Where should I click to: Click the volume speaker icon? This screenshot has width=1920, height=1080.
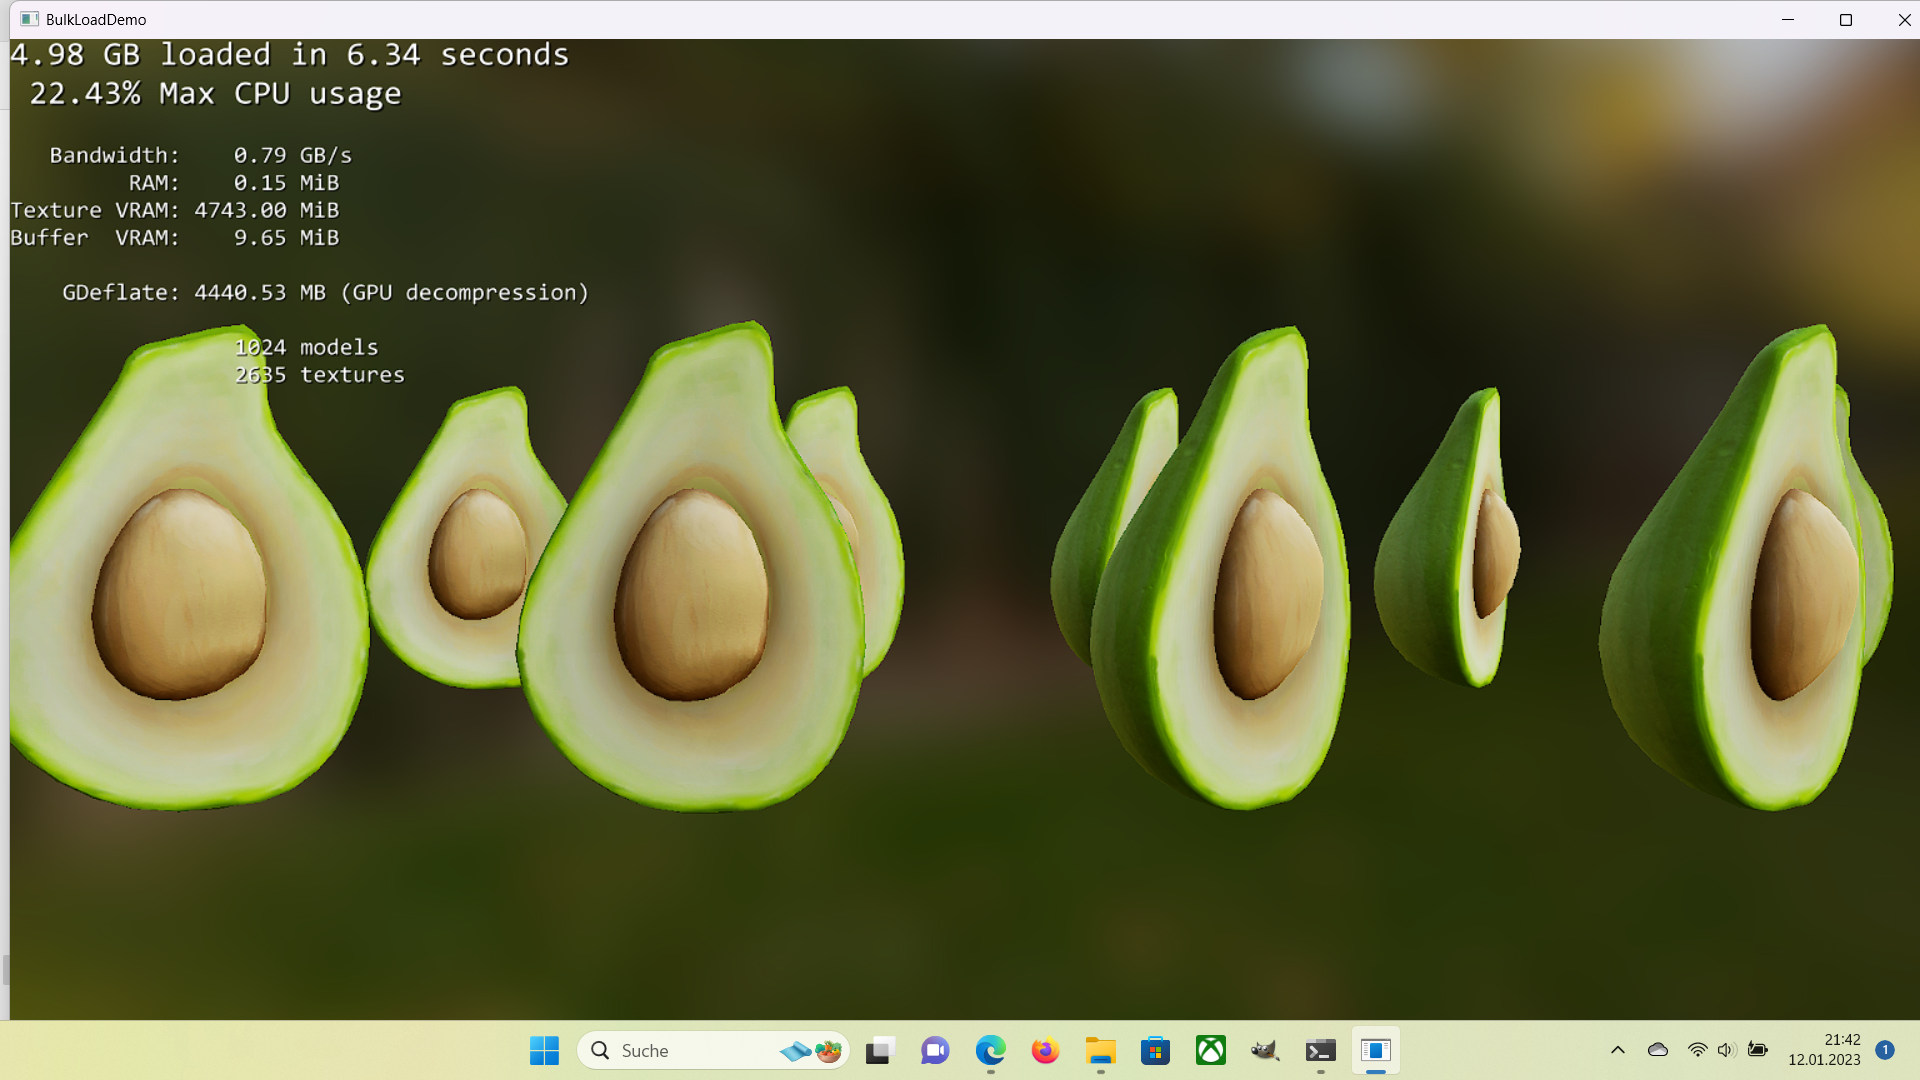click(x=1726, y=1050)
